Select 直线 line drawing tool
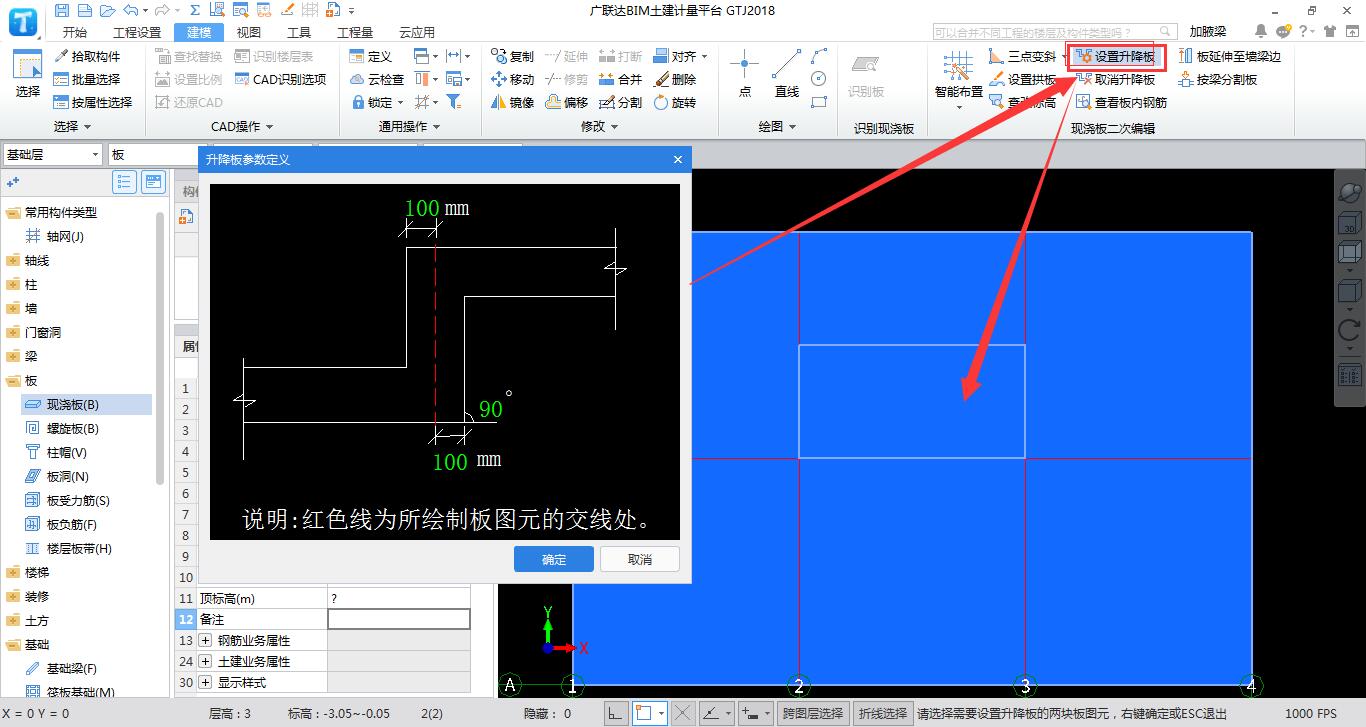 tap(787, 74)
